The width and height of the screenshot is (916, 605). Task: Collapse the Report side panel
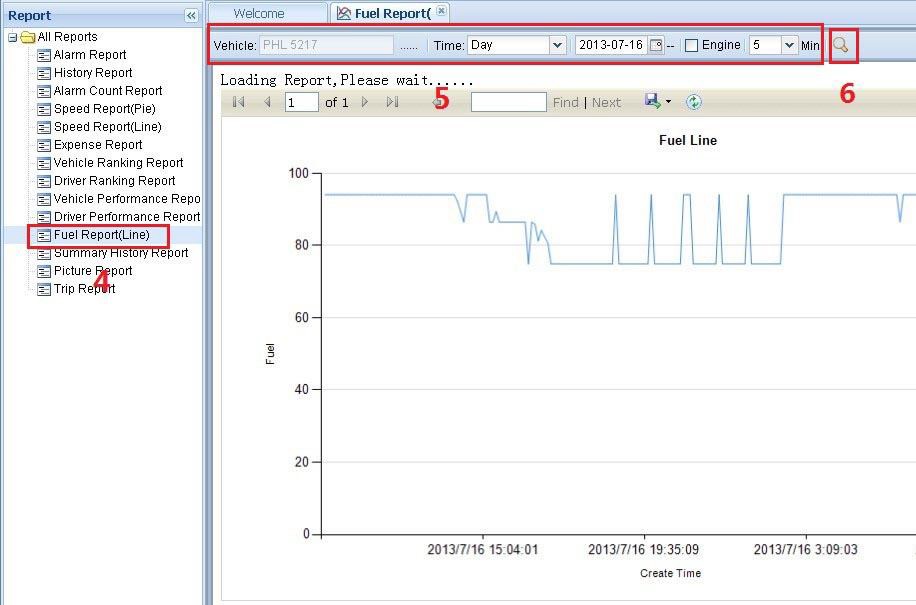[x=191, y=15]
